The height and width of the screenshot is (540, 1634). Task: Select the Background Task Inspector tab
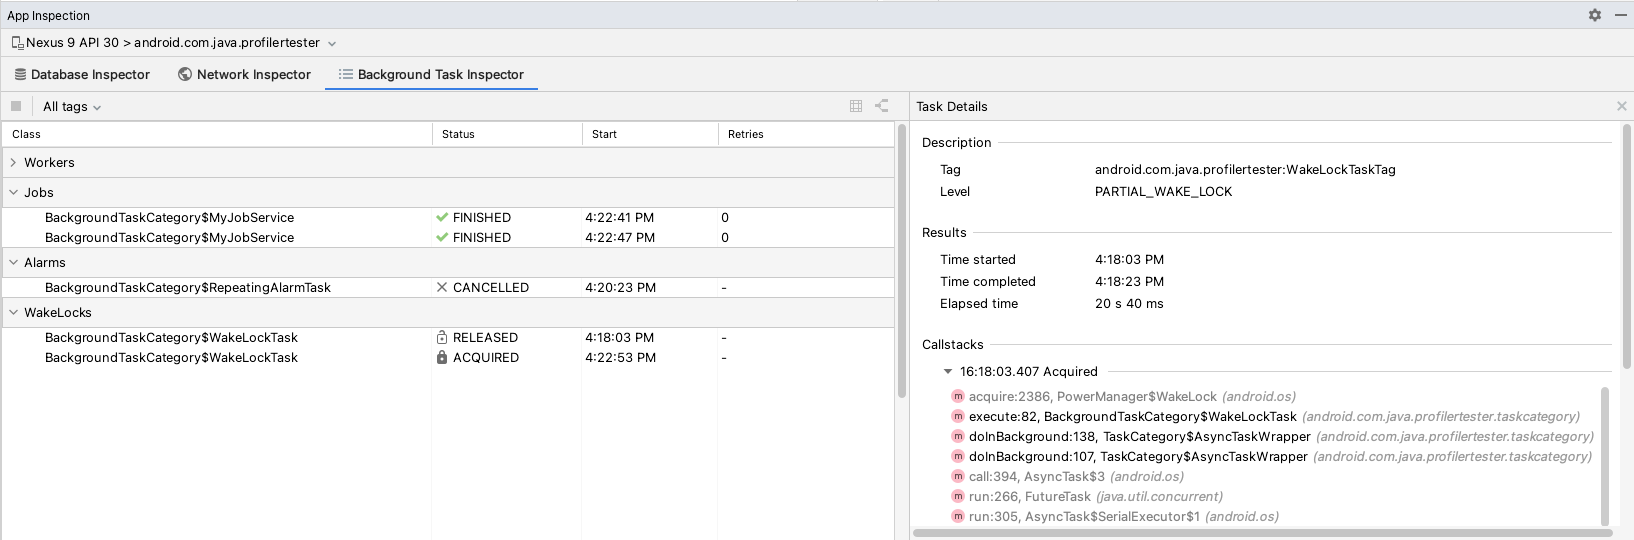click(431, 74)
